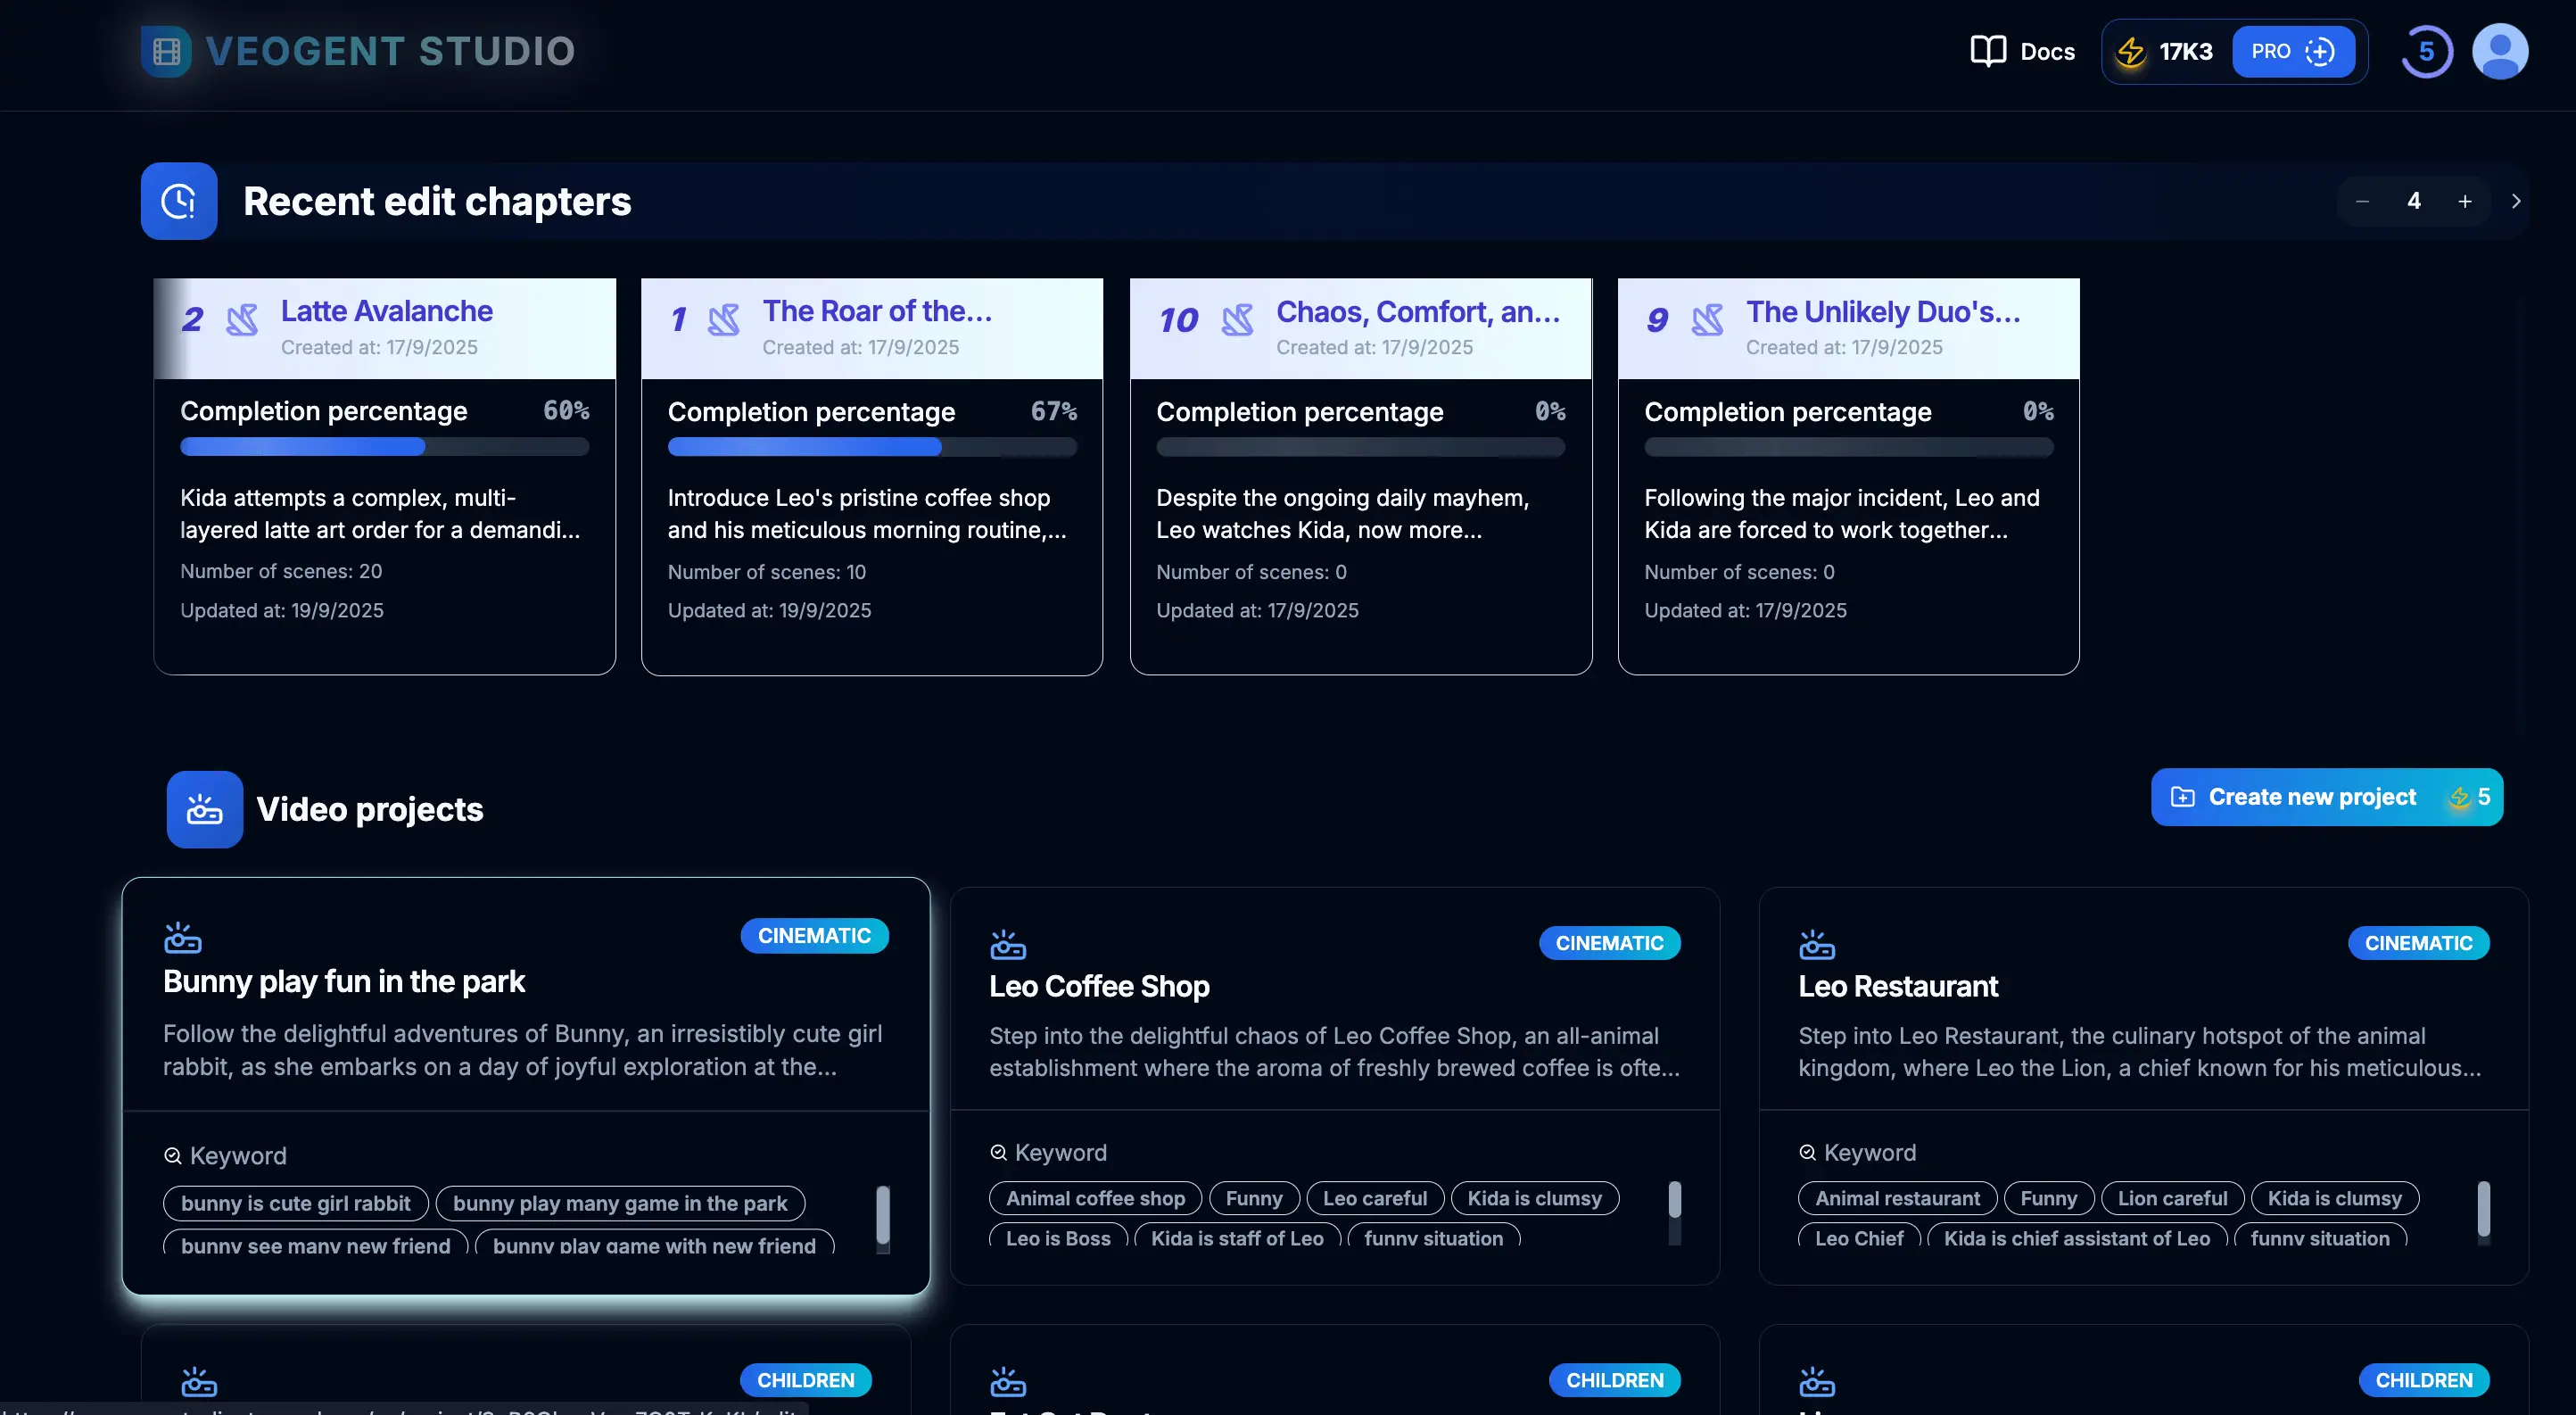Click the circular number 5 progress icon
This screenshot has width=2576, height=1415.
(2426, 51)
